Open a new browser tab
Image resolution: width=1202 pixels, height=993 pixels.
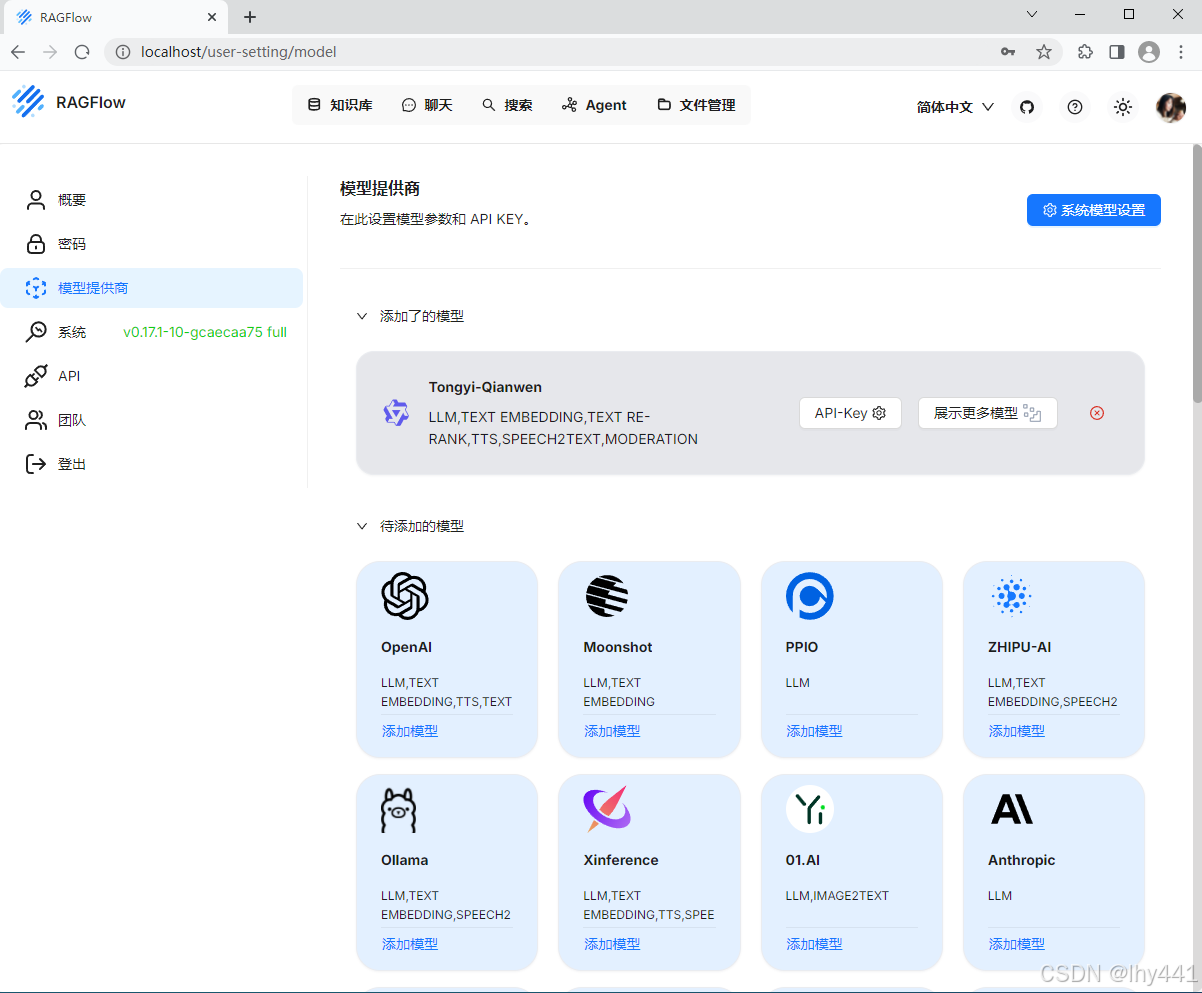tap(250, 17)
